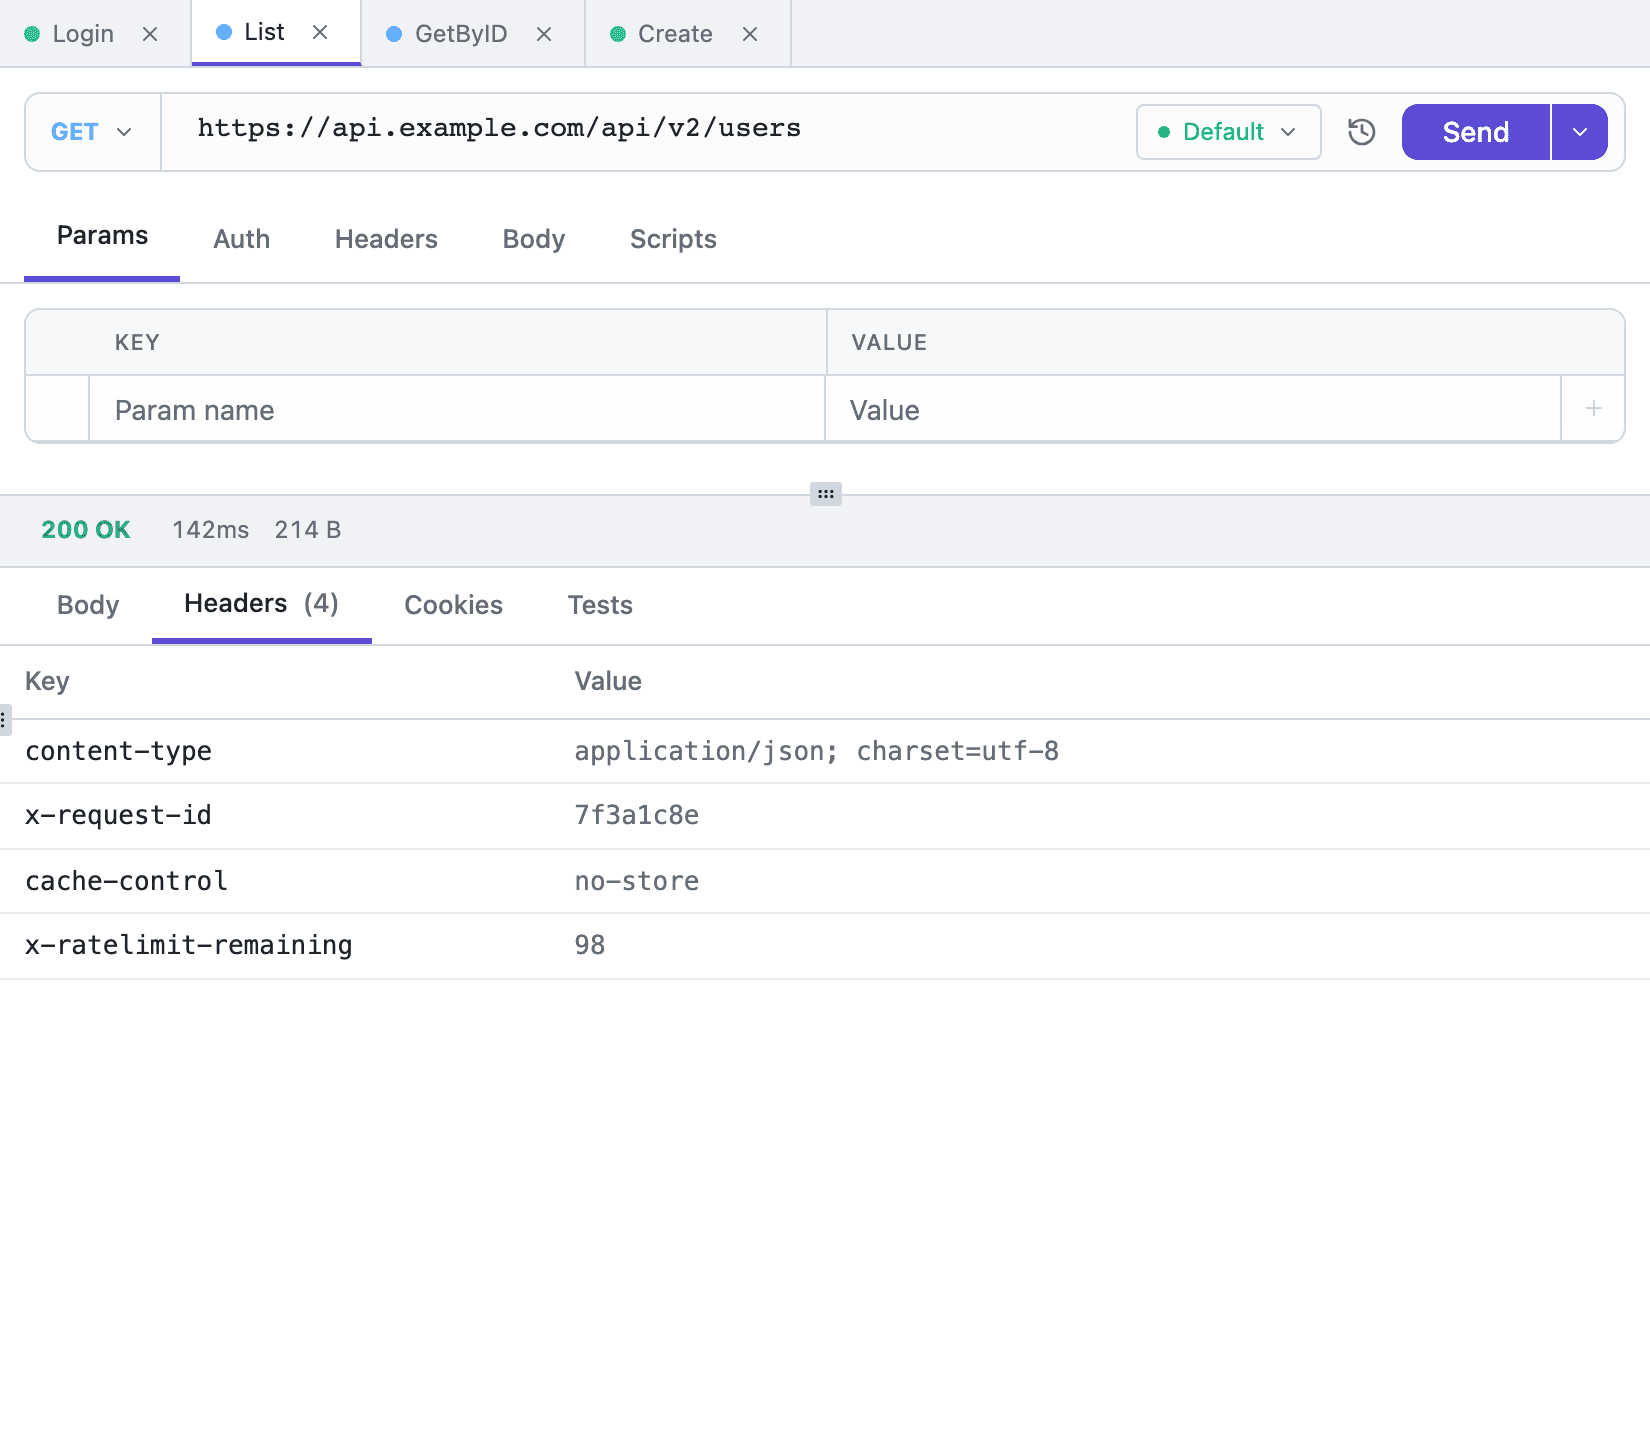1650x1440 pixels.
Task: Close the Create tab
Action: [x=750, y=34]
